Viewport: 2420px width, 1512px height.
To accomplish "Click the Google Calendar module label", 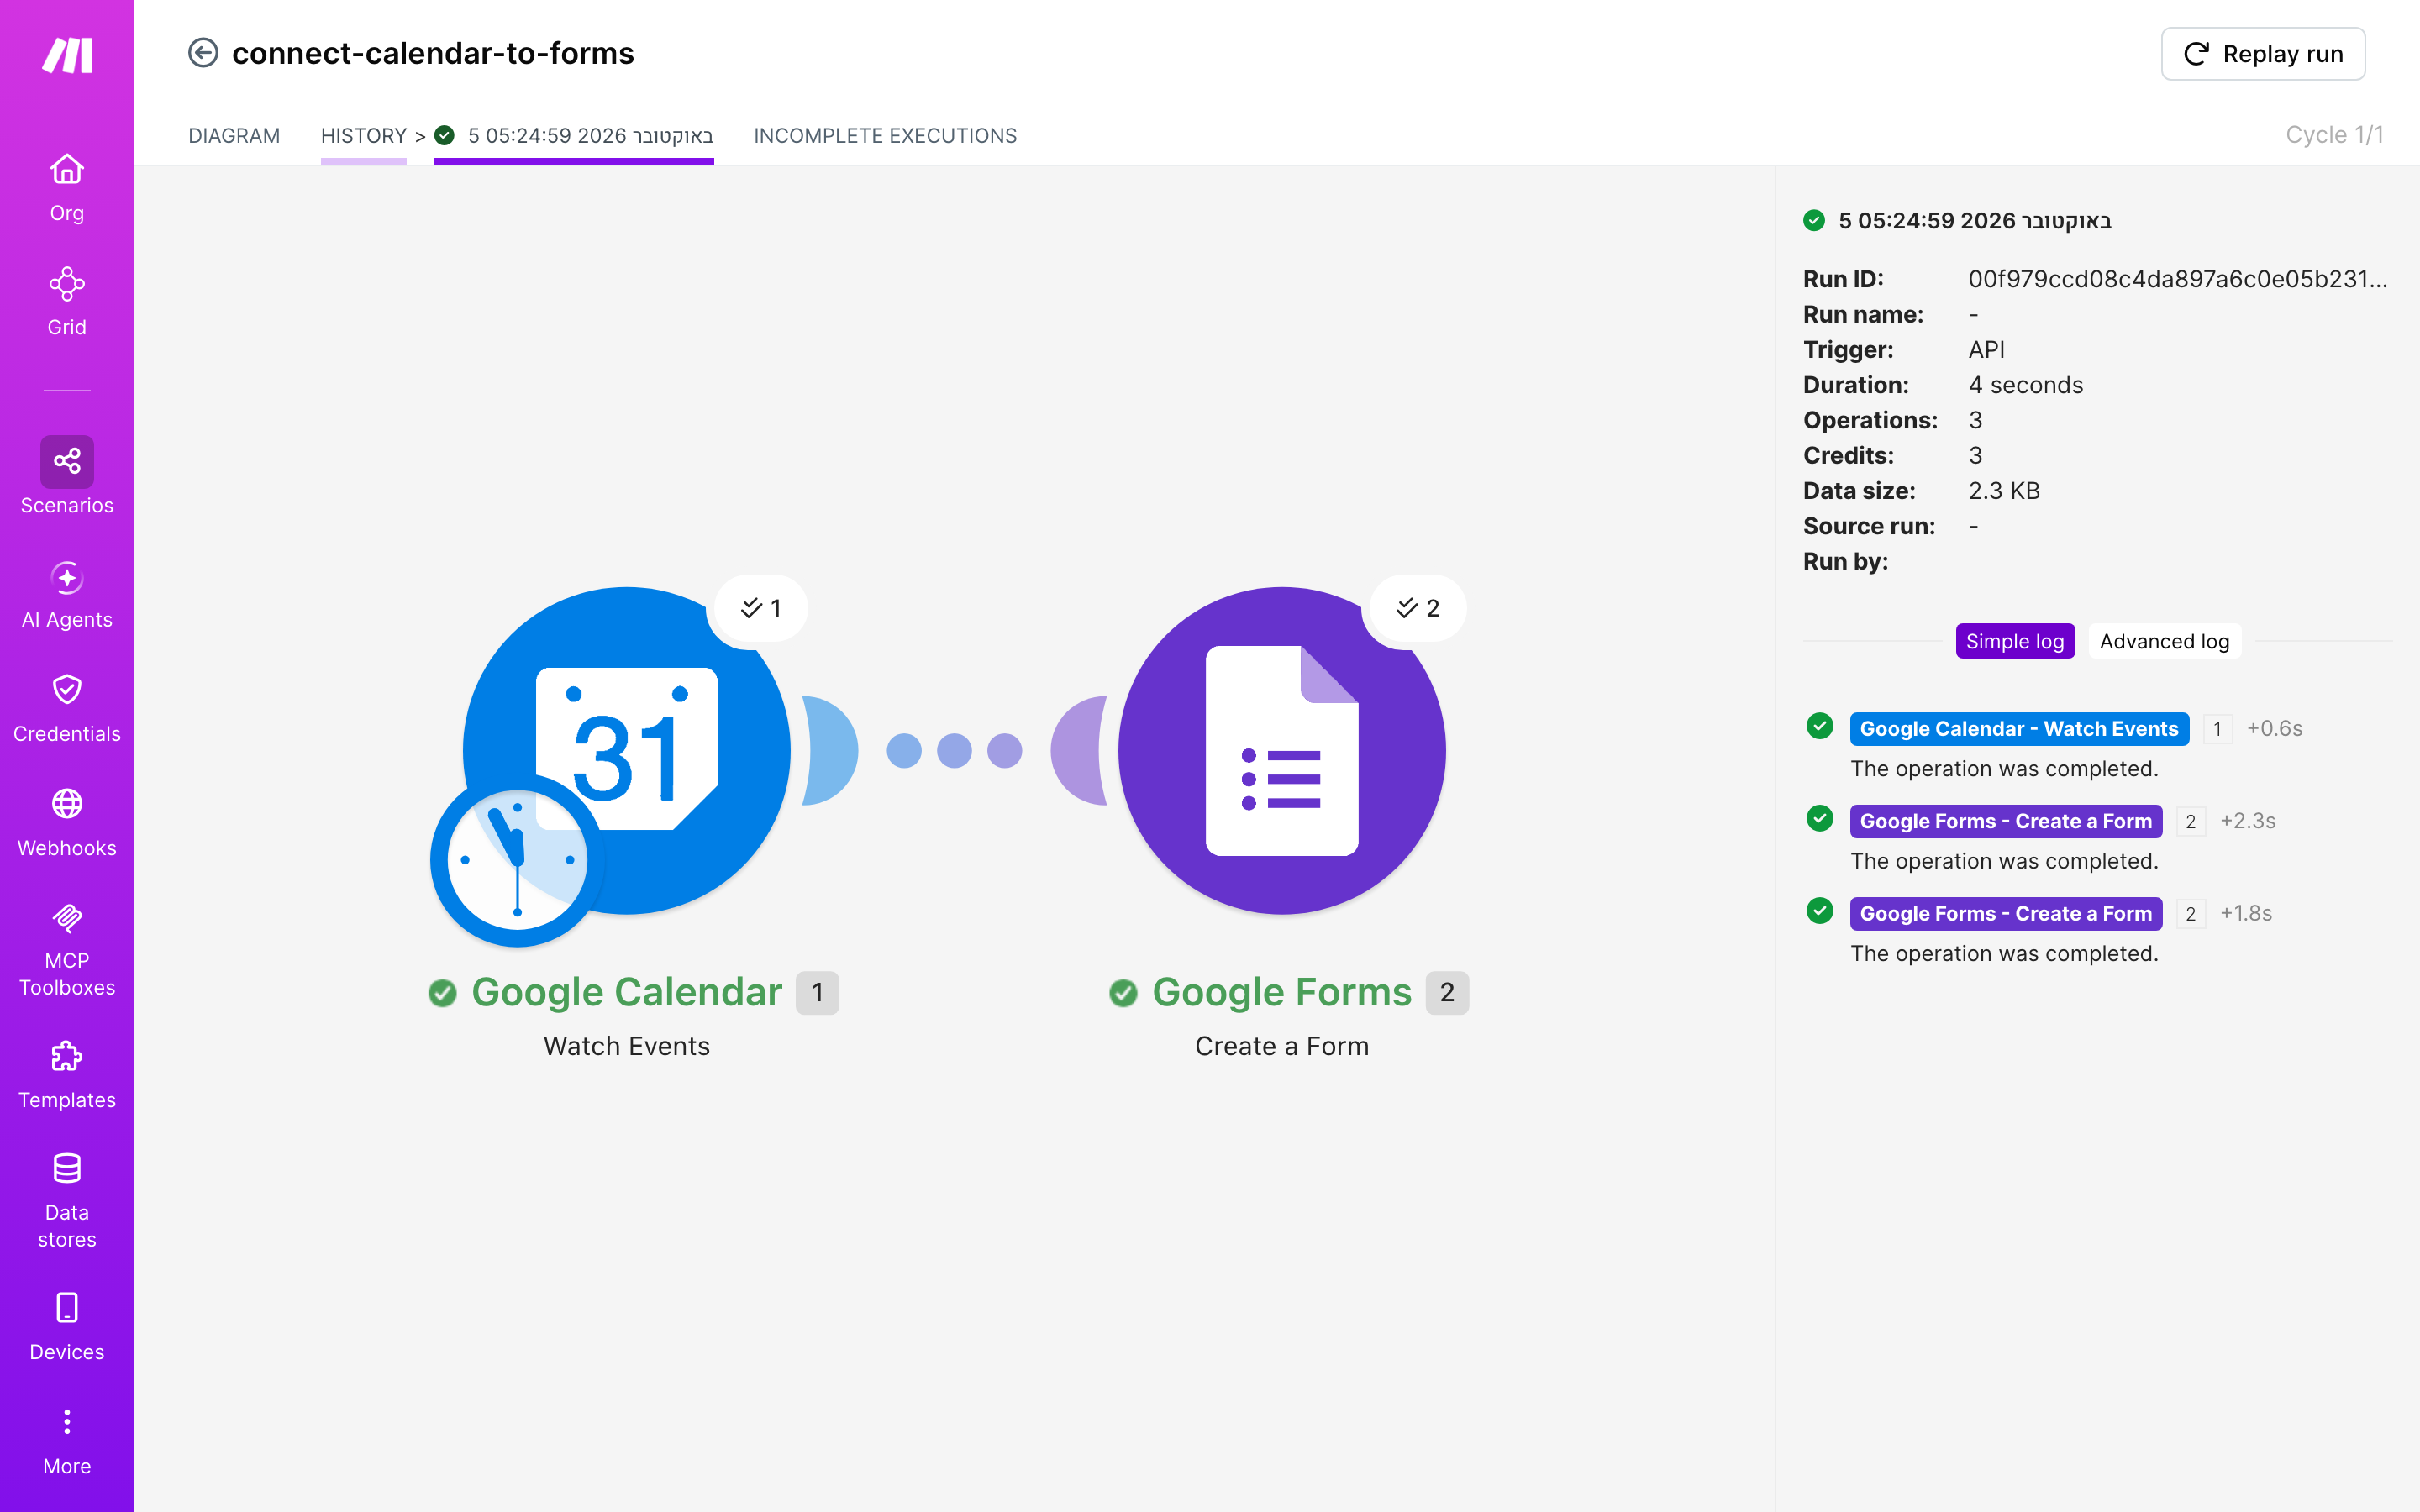I will pos(627,992).
